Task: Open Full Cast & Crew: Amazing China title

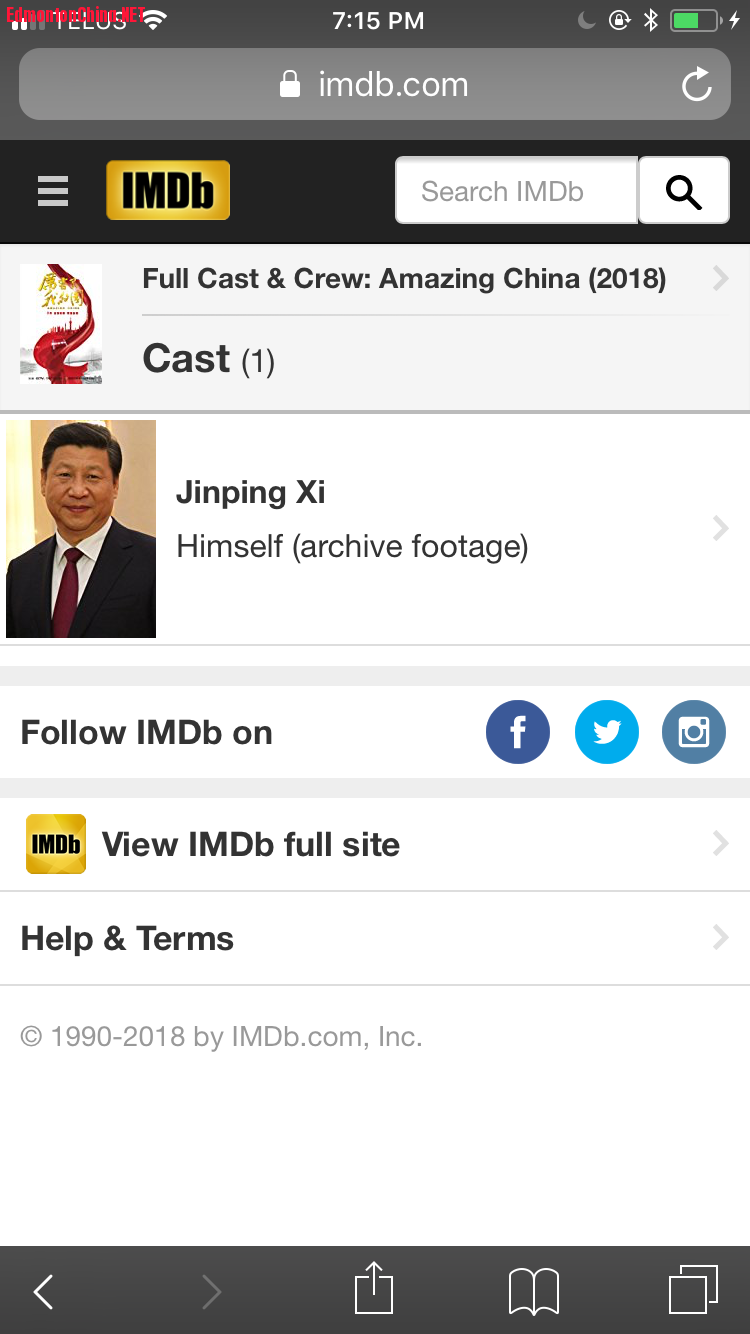Action: pyautogui.click(x=404, y=278)
